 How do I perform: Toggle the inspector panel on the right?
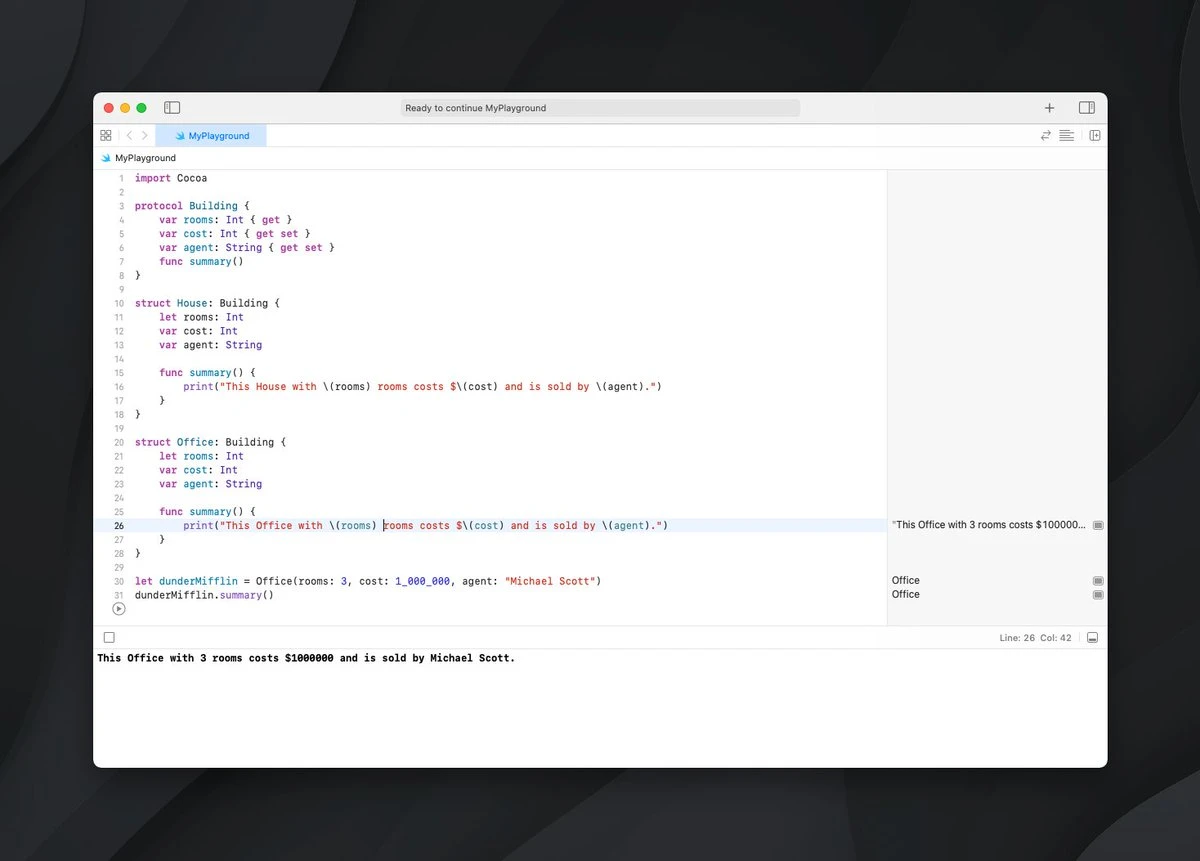[1086, 108]
